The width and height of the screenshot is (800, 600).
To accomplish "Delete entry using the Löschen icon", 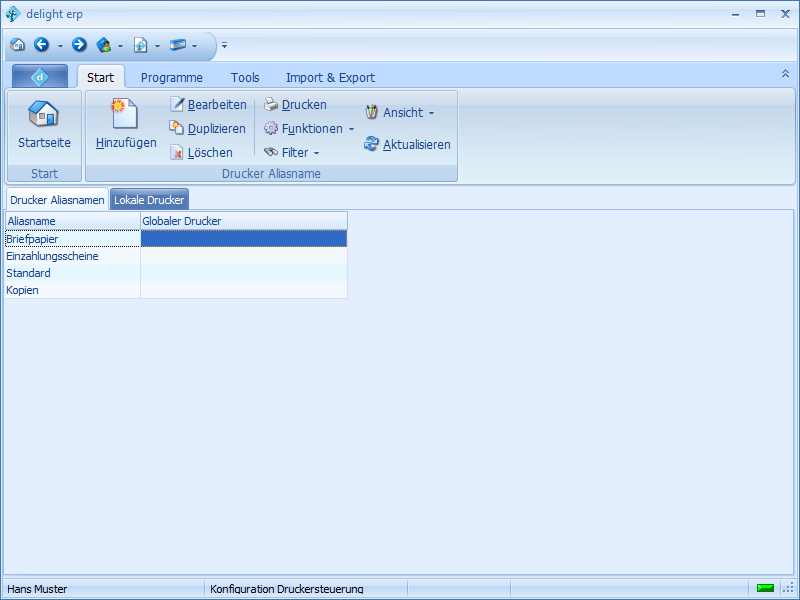I will pyautogui.click(x=177, y=153).
